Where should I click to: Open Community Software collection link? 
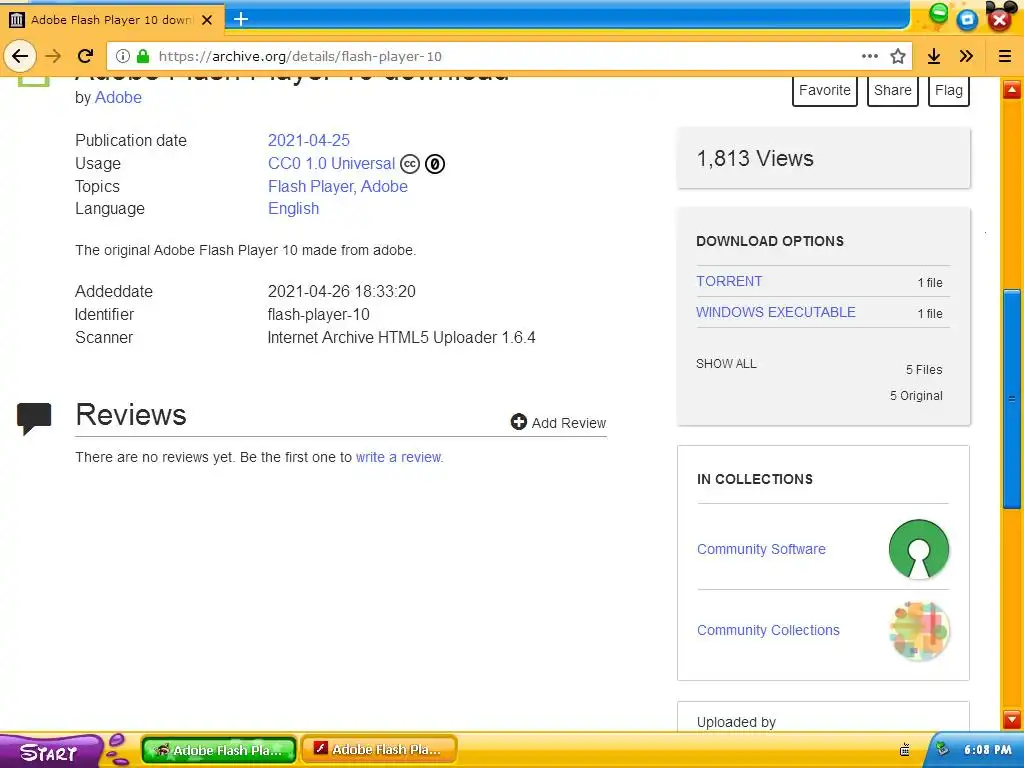pyautogui.click(x=761, y=549)
